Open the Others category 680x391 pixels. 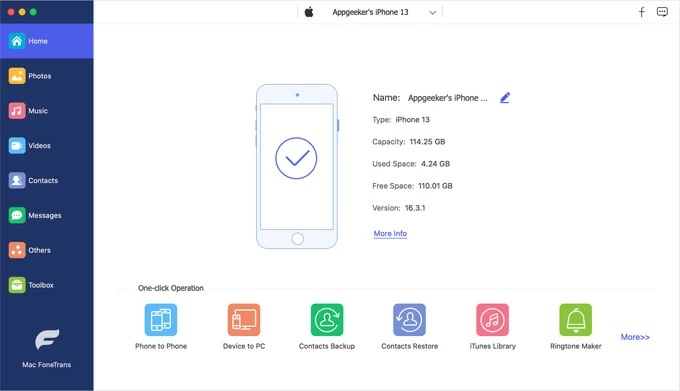click(x=47, y=250)
